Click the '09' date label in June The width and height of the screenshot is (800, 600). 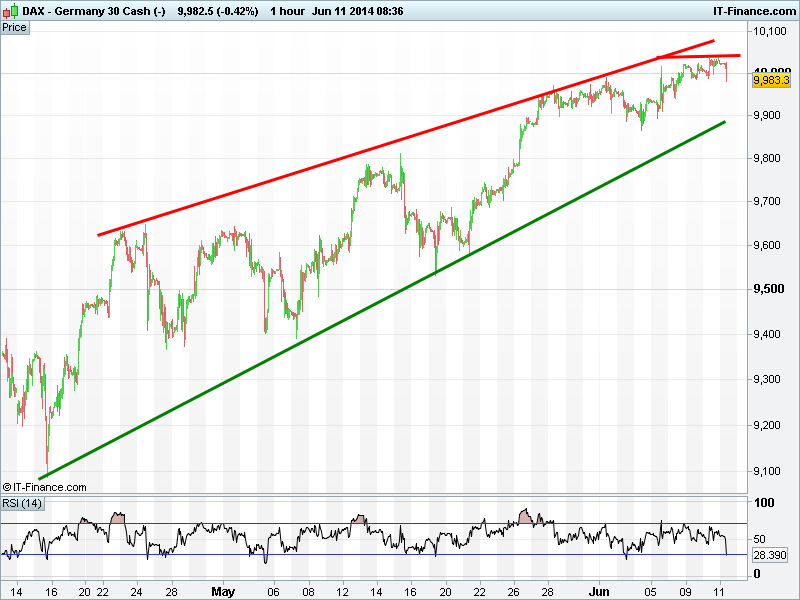[685, 592]
